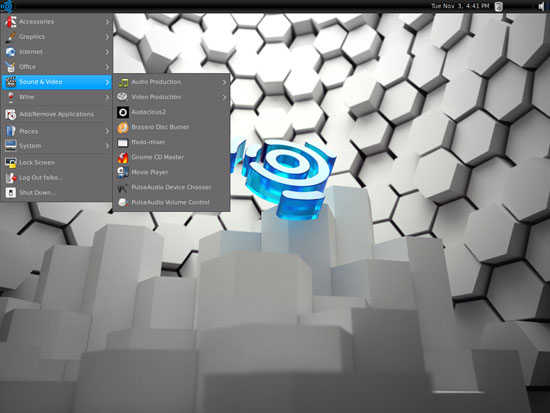Viewport: 550px width, 413px height.
Task: Click the date and time clock
Action: pos(460,6)
